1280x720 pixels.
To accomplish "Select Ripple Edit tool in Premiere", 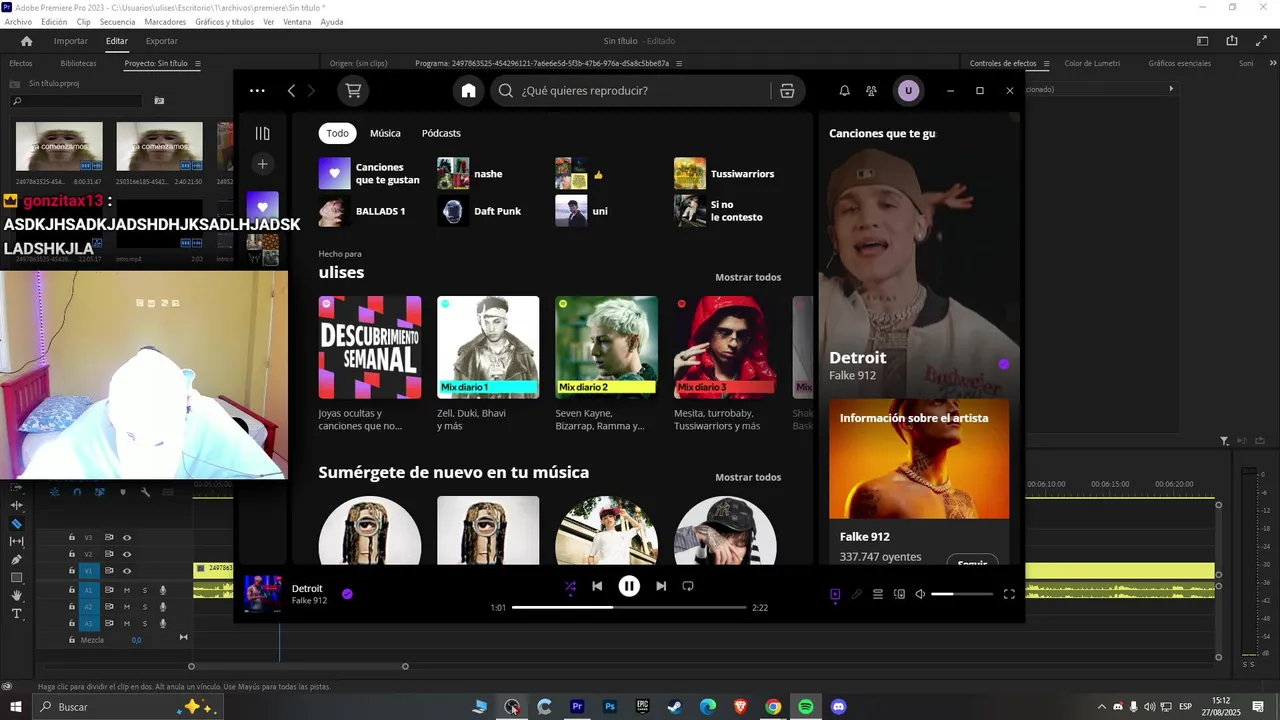I will [x=16, y=505].
